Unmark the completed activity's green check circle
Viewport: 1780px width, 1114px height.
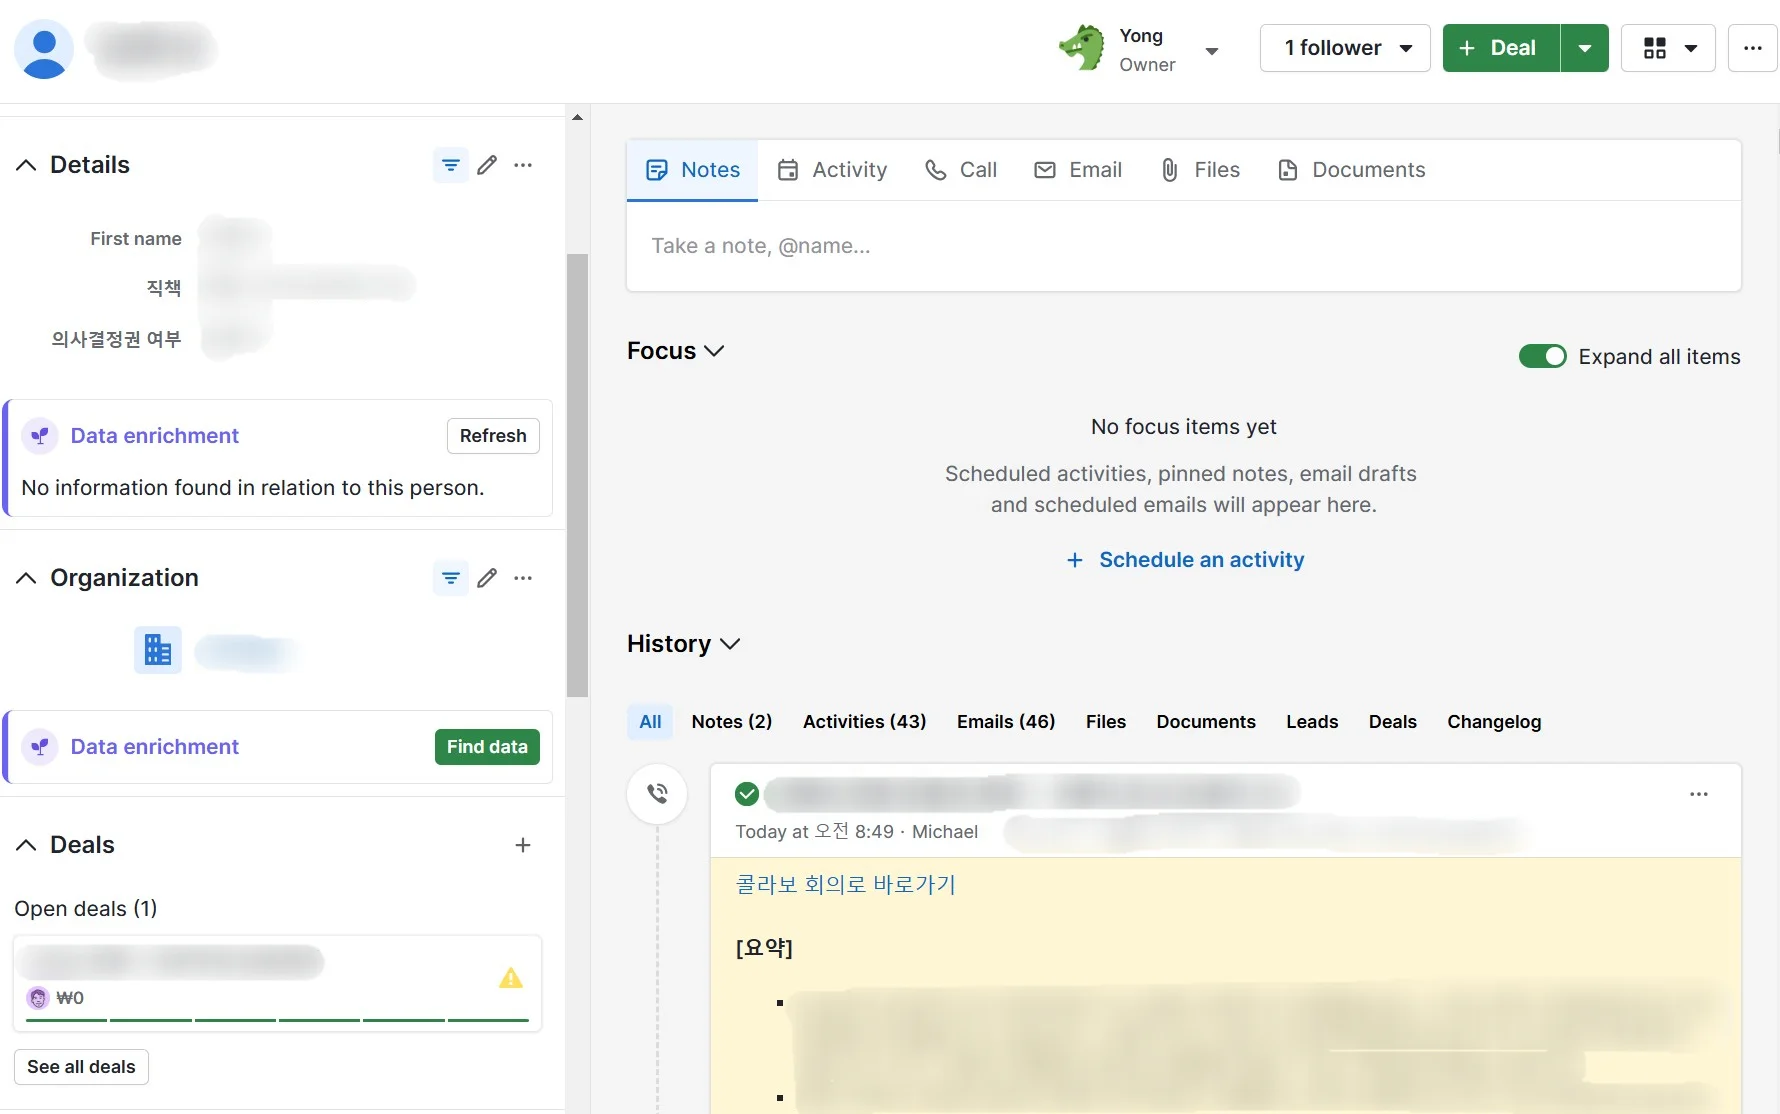[746, 792]
